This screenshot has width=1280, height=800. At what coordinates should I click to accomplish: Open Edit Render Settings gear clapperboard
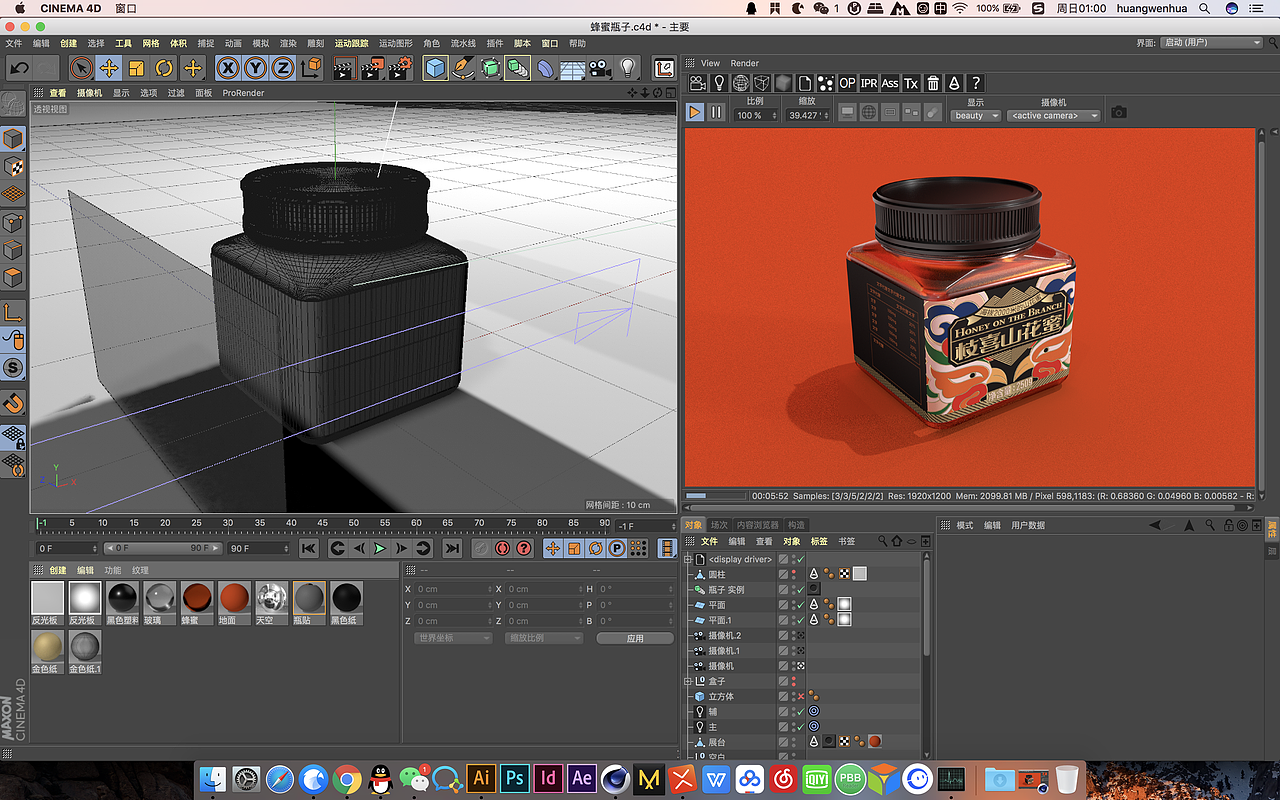(x=400, y=68)
